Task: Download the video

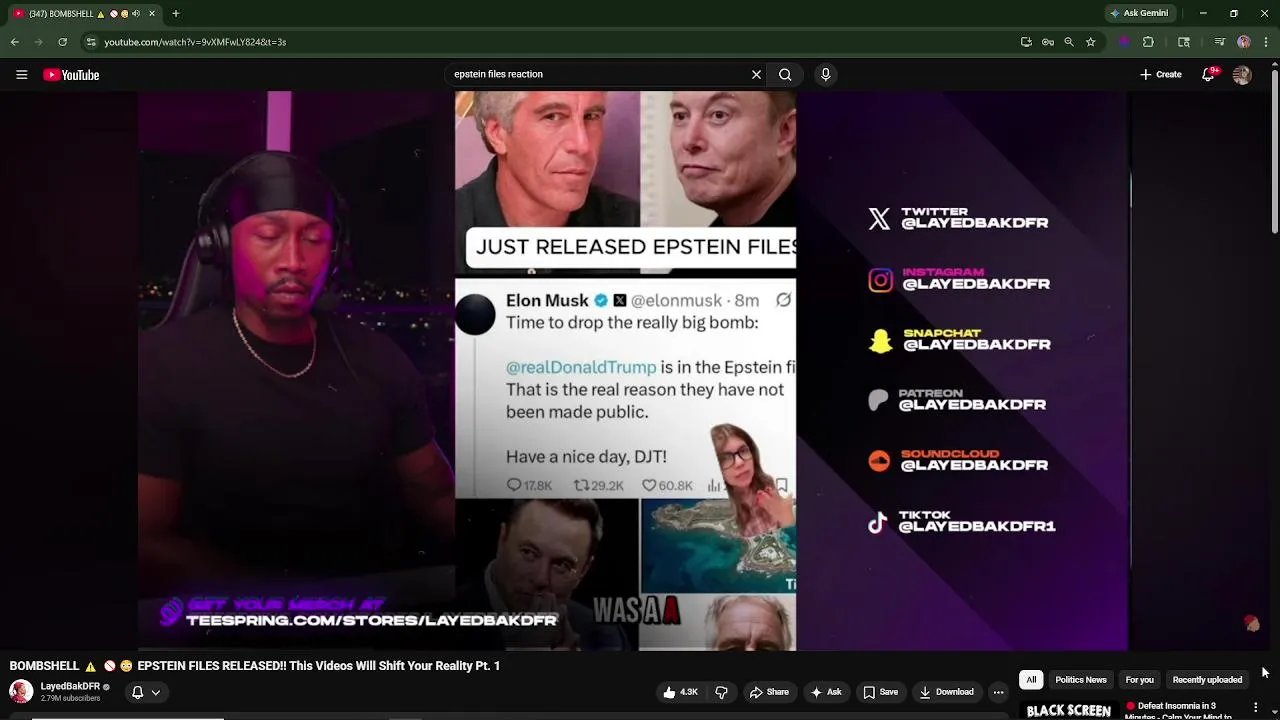Action: point(946,692)
